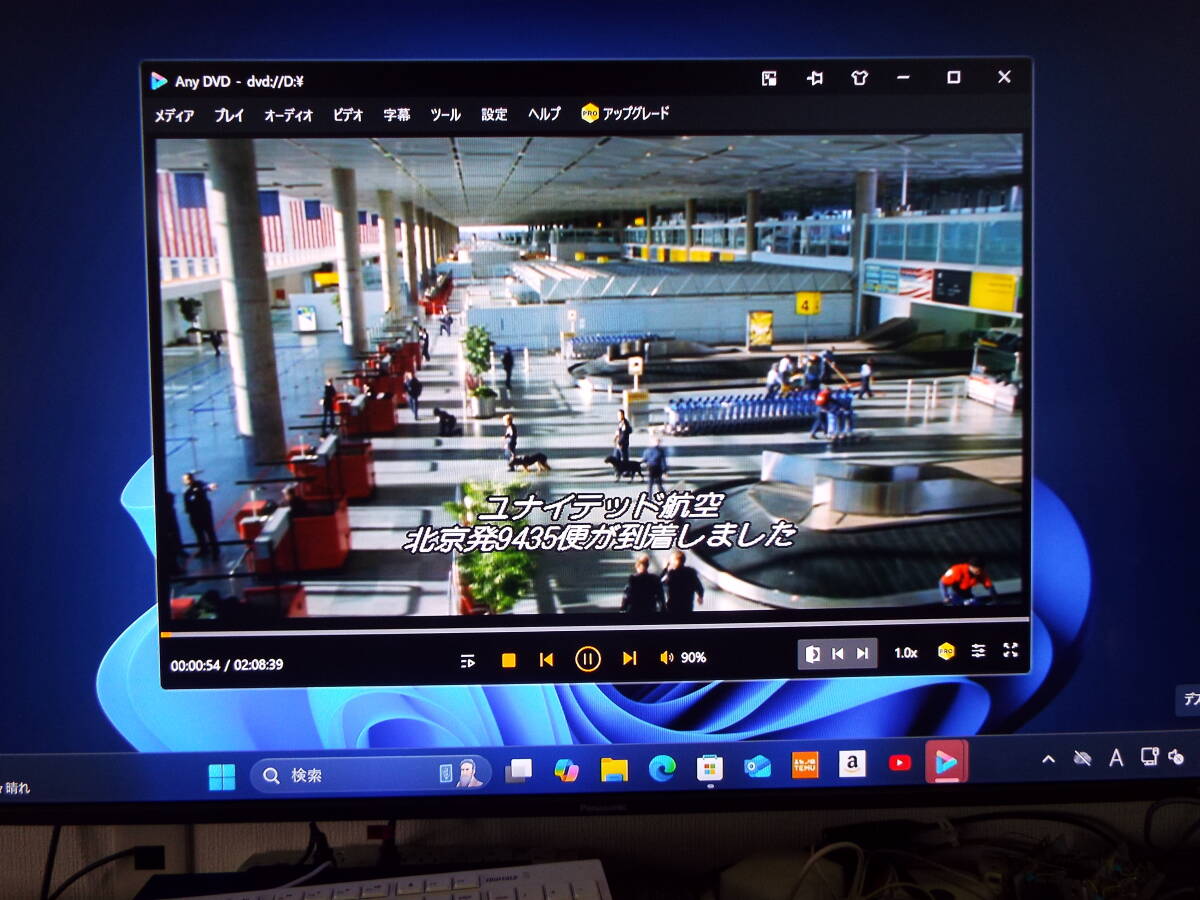The height and width of the screenshot is (900, 1200).
Task: Click the mini-player mode icon in title bar
Action: pos(769,78)
